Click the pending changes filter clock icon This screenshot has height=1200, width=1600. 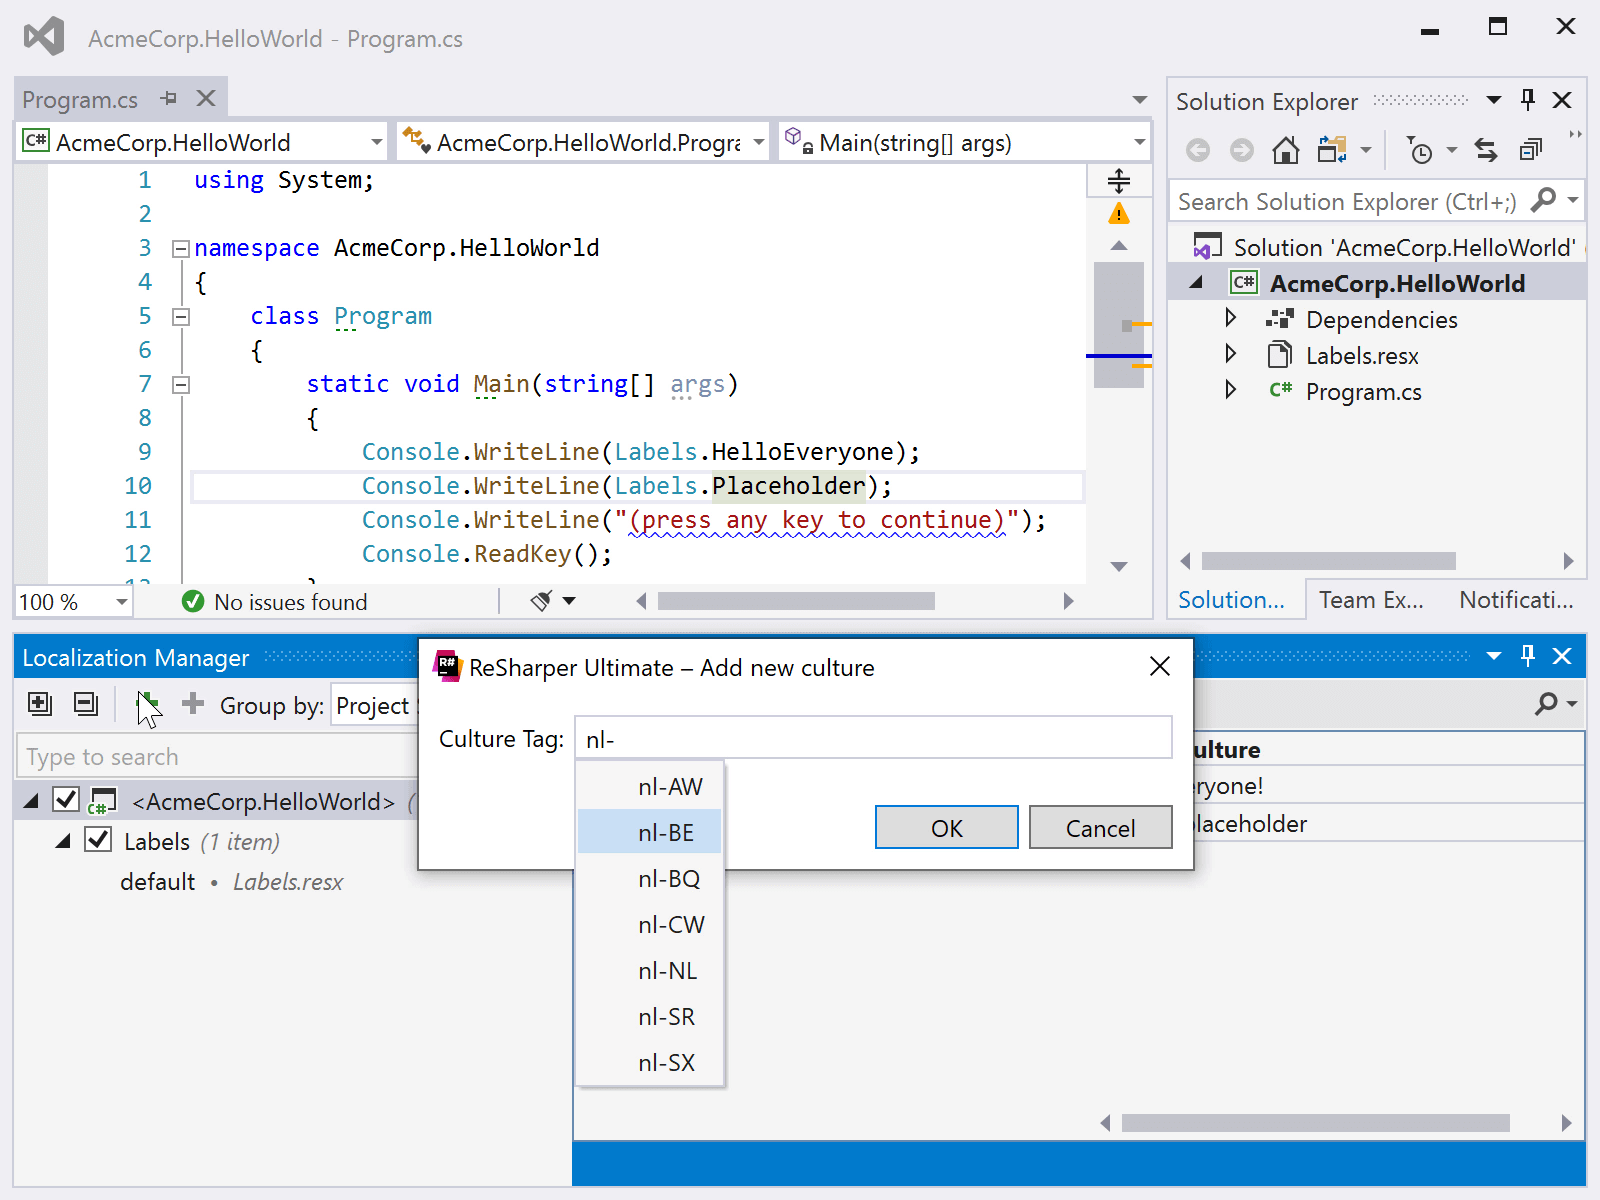1420,150
